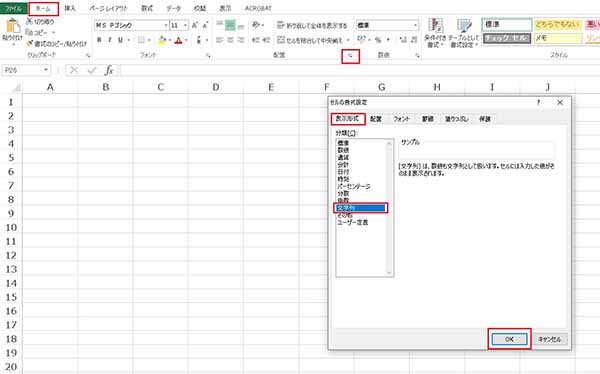This screenshot has width=600, height=374.
Task: Open the font size 11 dropdown
Action: point(186,25)
